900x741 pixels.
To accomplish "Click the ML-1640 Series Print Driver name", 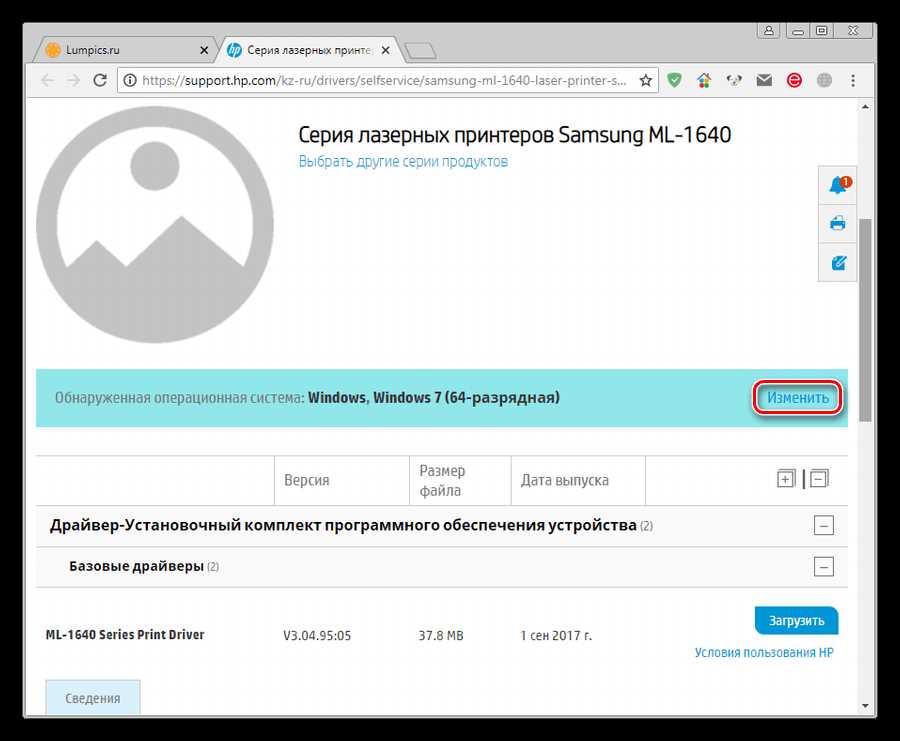I will coord(125,635).
